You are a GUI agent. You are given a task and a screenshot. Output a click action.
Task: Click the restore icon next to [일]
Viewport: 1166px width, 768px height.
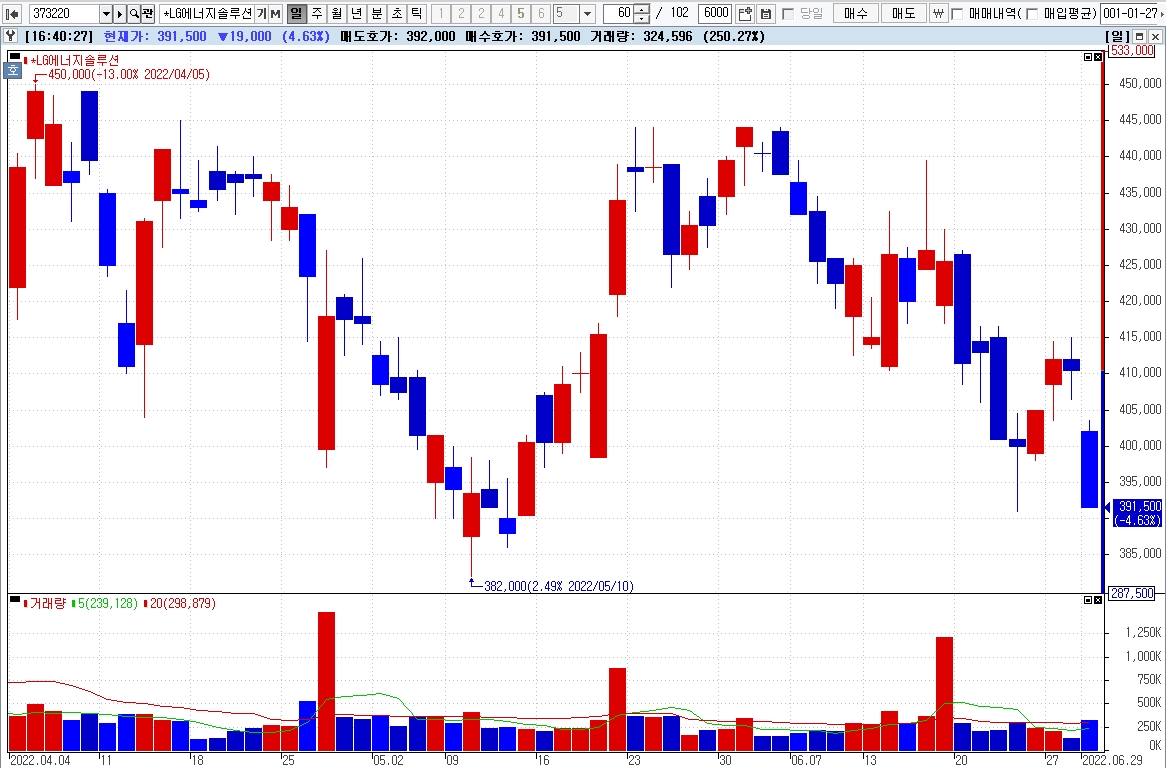1139,36
